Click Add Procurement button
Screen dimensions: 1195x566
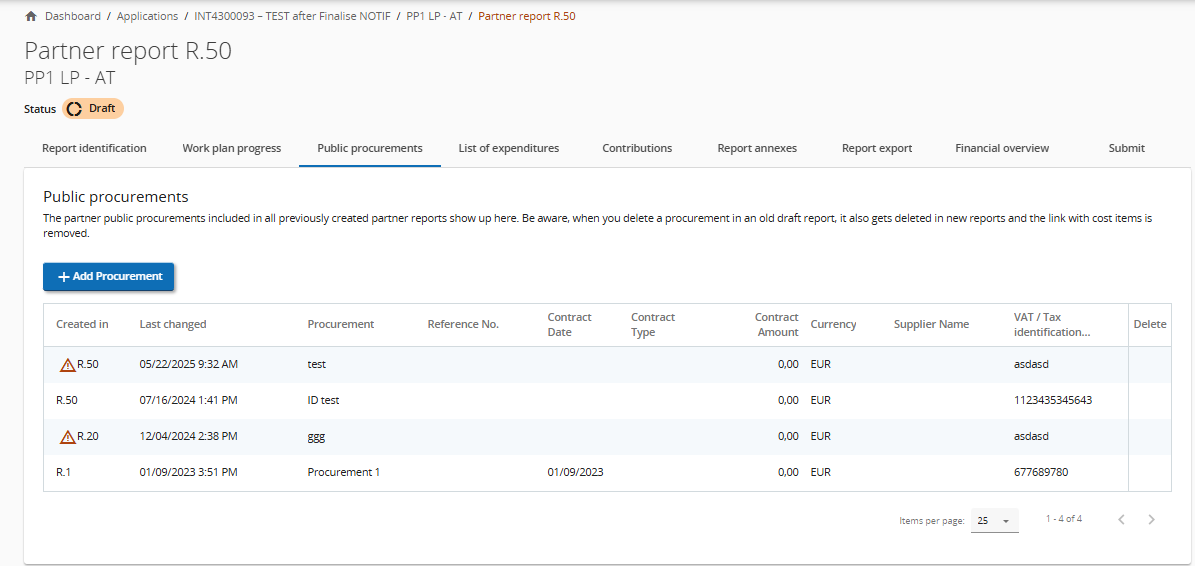click(x=109, y=277)
